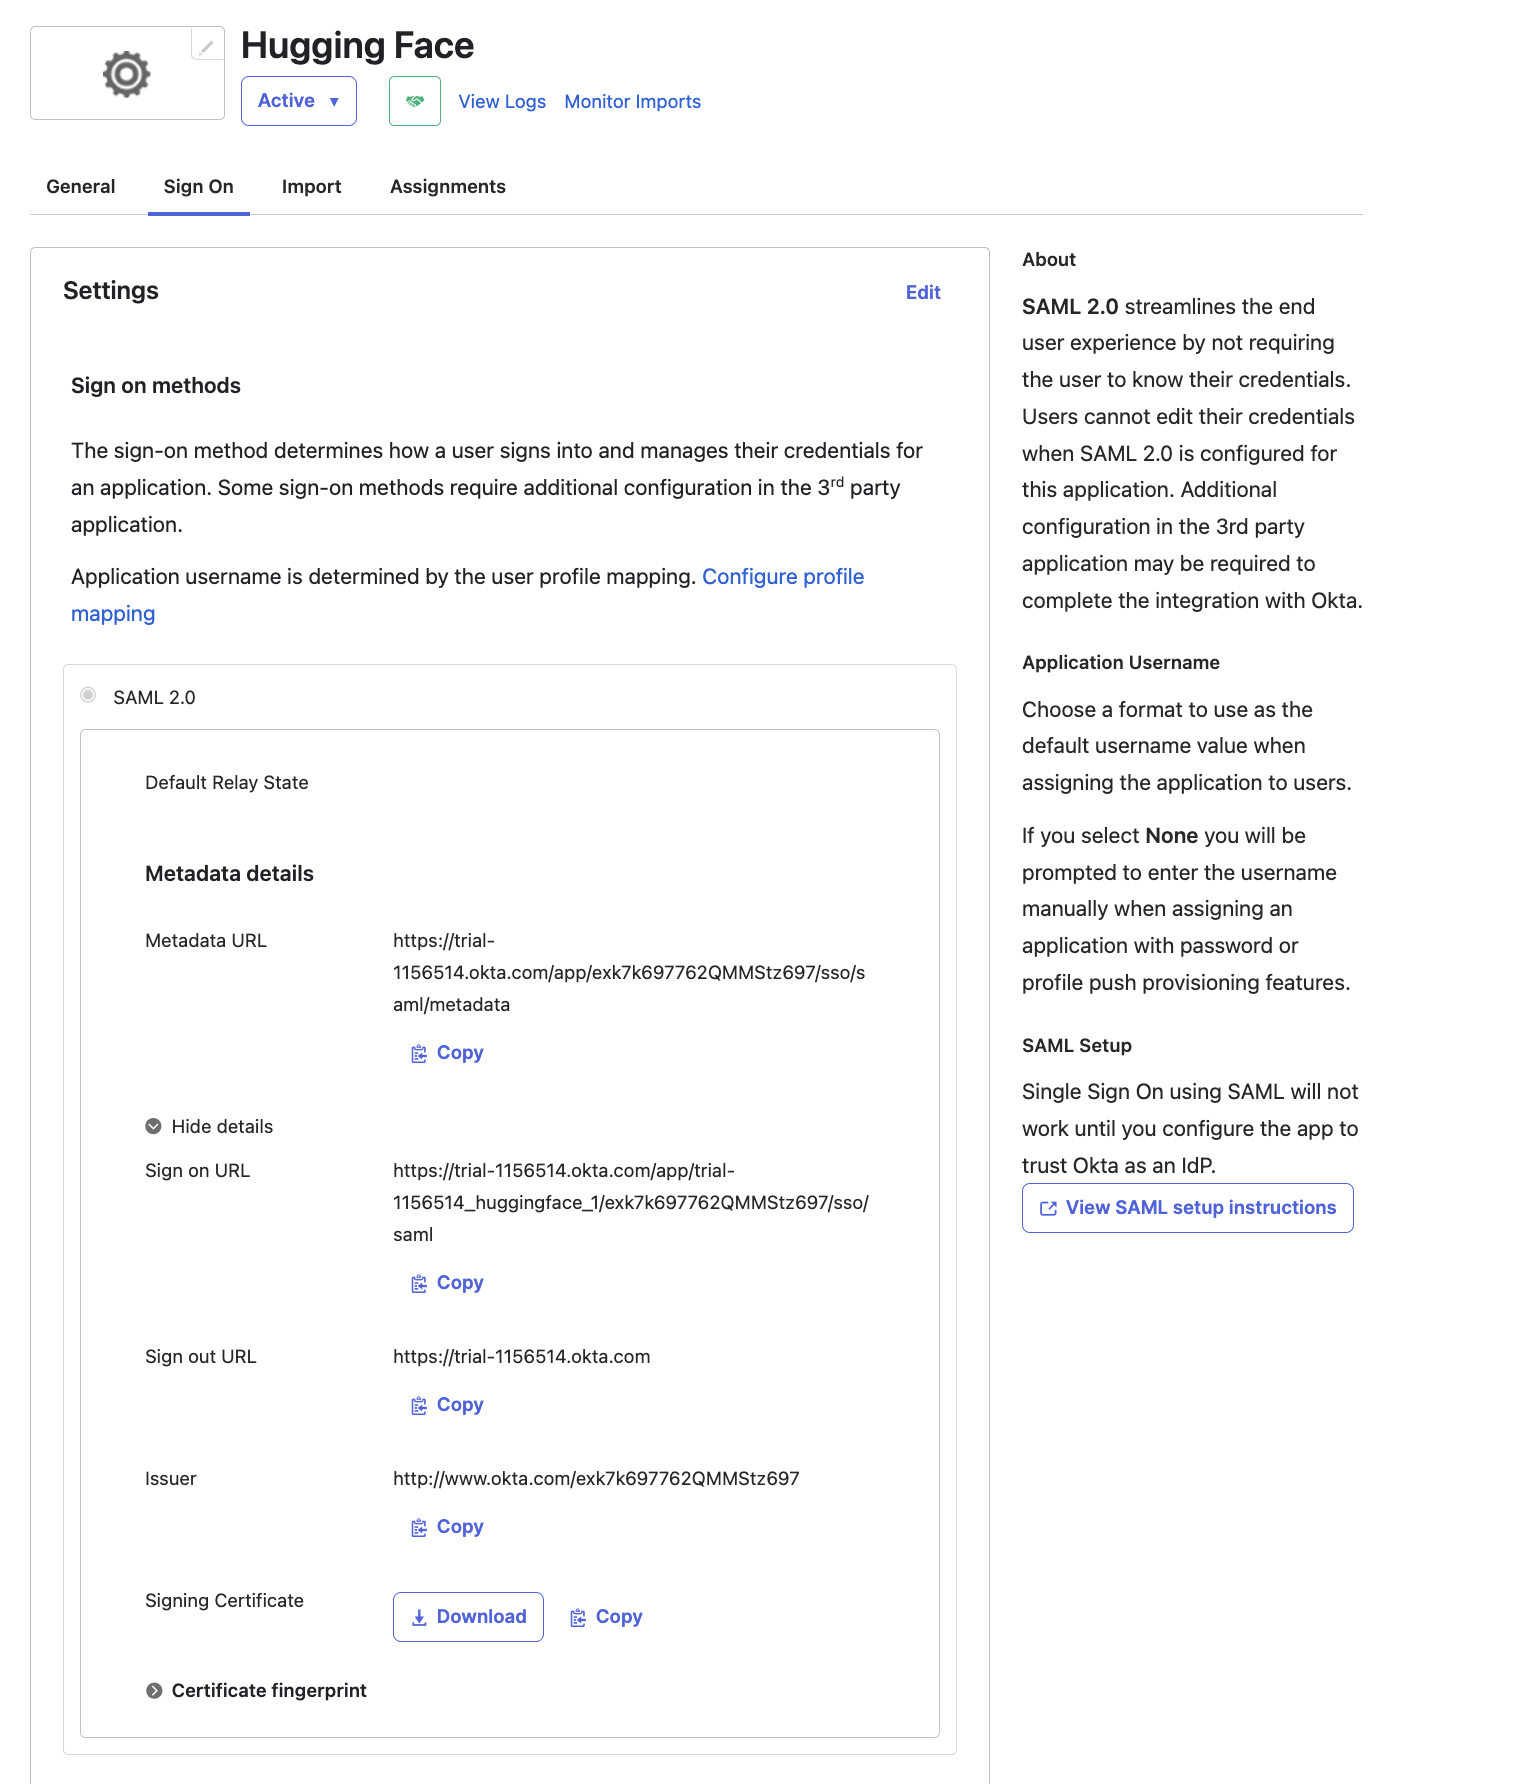Select the SAML 2.0 radio button

89,695
